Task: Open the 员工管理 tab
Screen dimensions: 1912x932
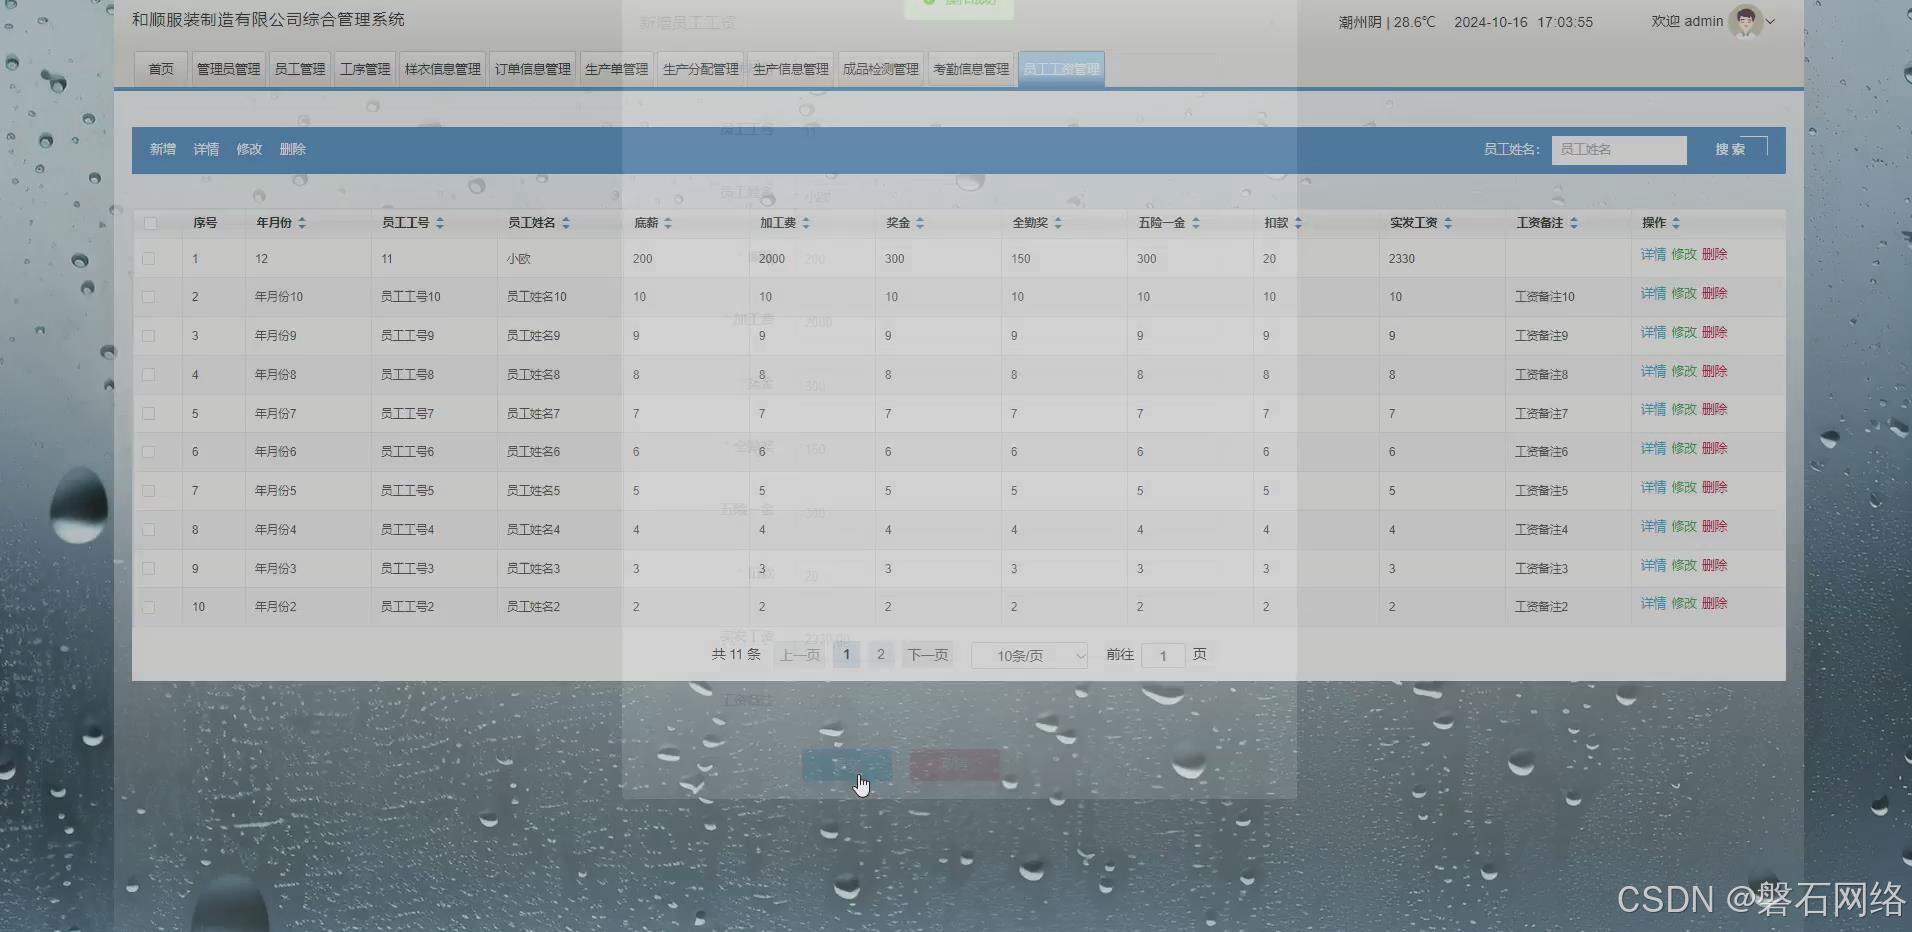Action: (x=300, y=69)
